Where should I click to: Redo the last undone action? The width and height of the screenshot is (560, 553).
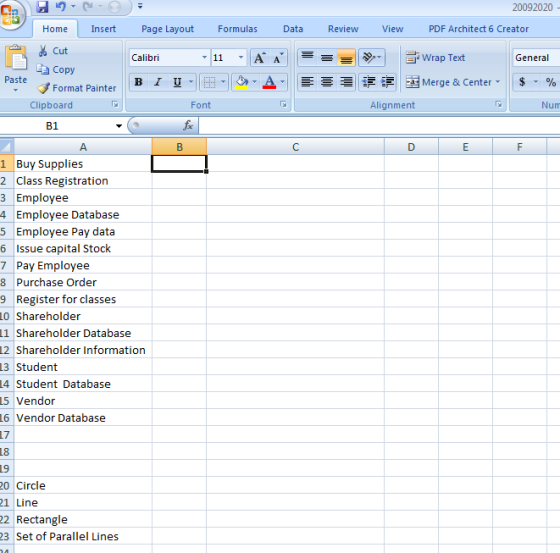(x=88, y=6)
